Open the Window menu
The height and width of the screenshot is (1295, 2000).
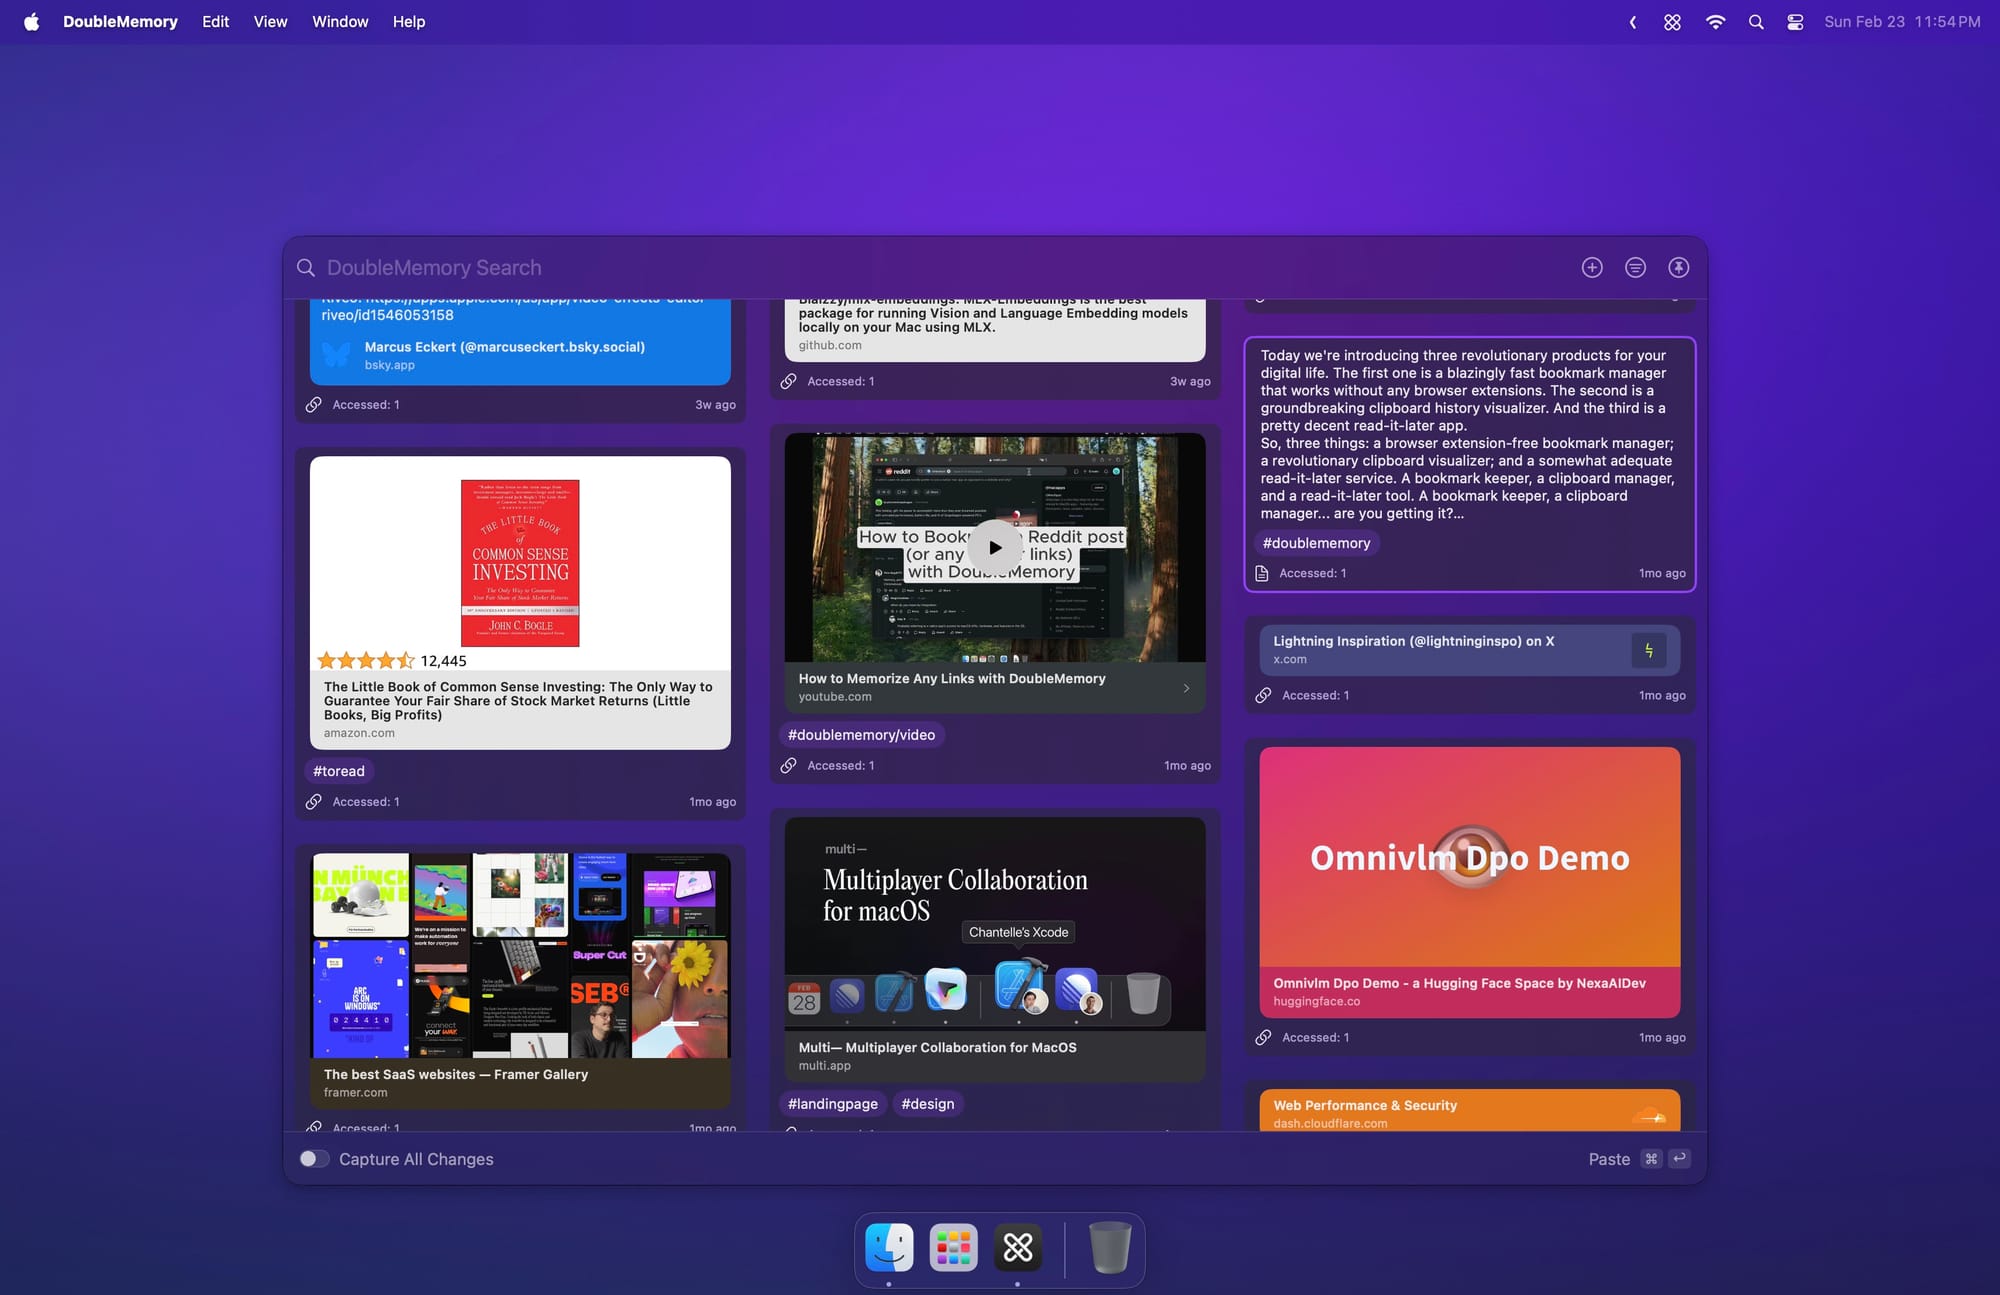click(340, 22)
